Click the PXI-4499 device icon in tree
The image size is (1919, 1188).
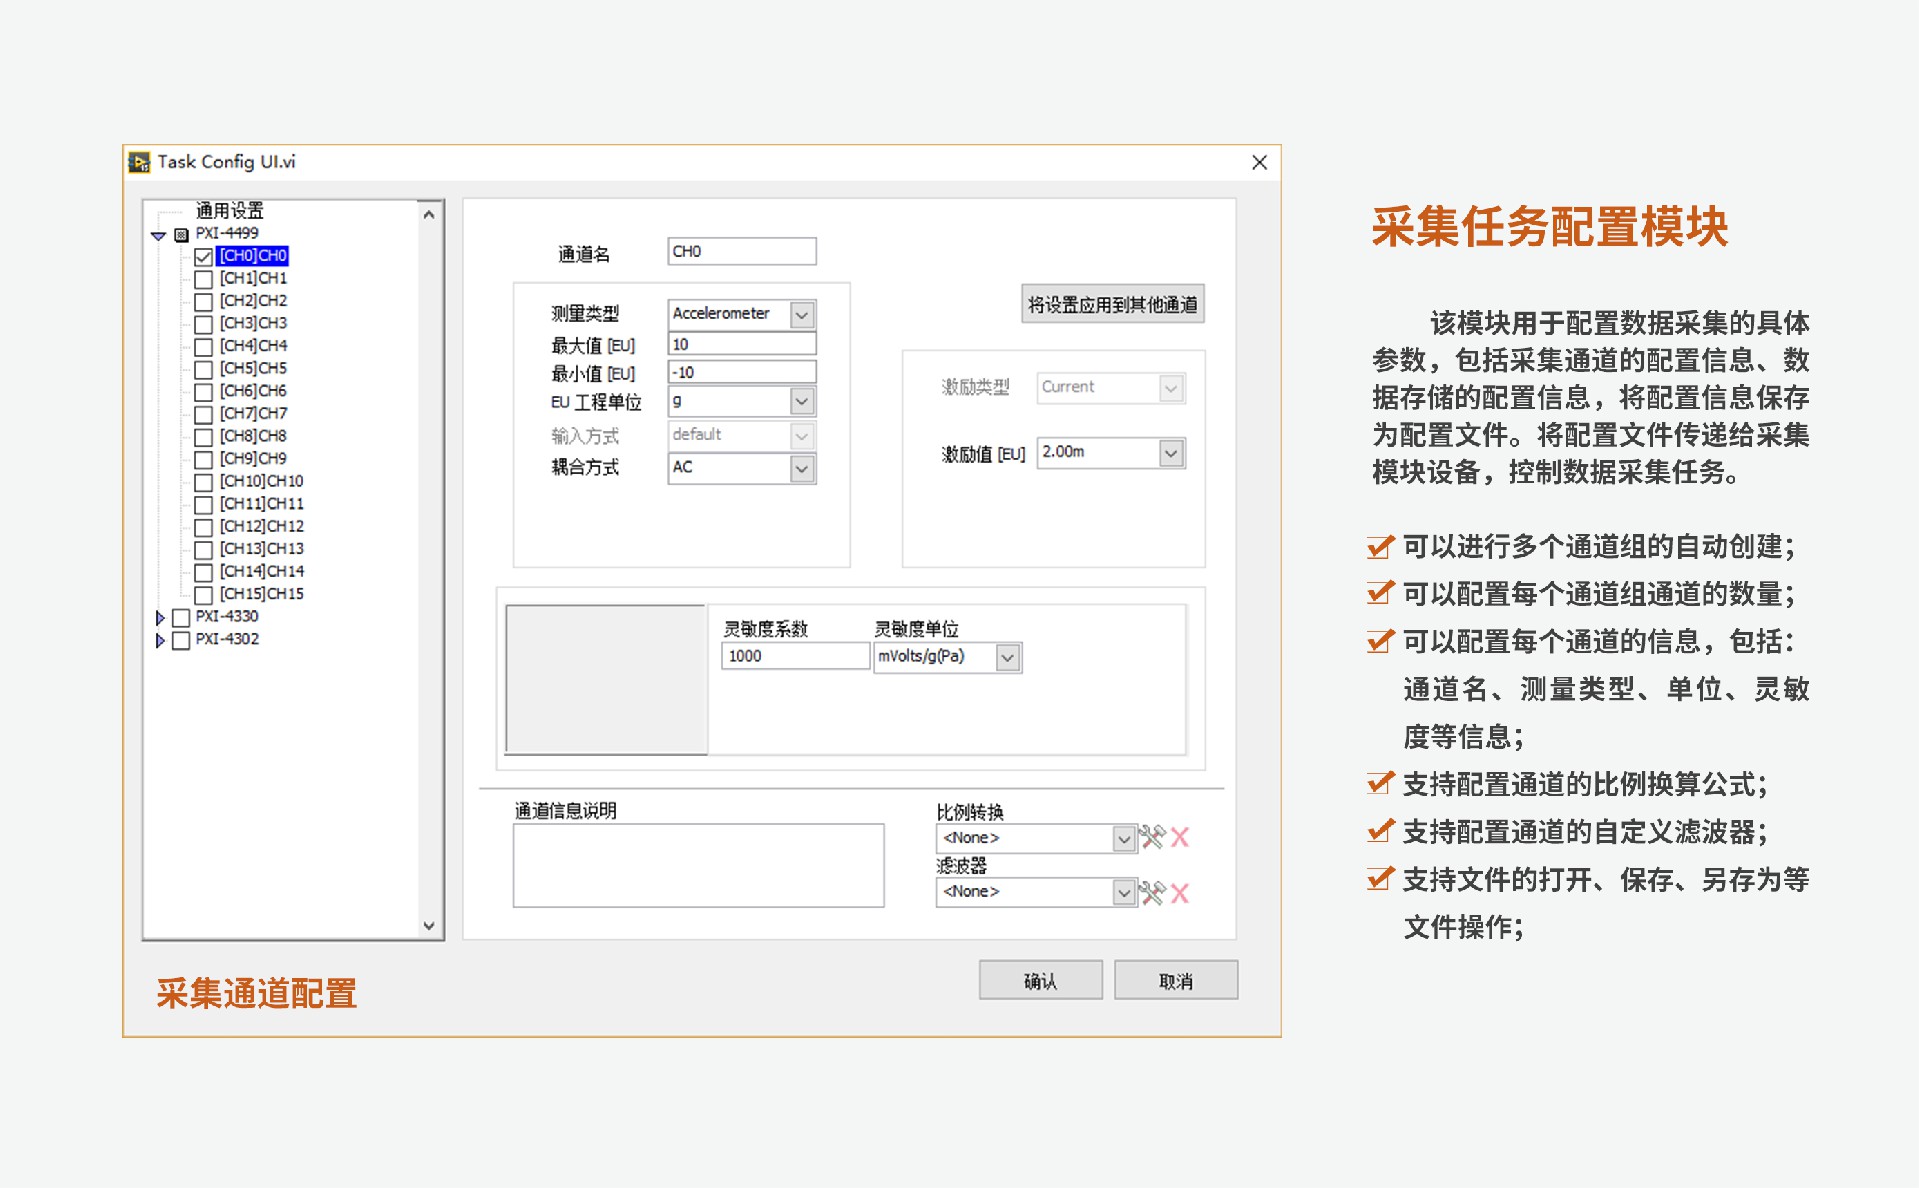(181, 235)
